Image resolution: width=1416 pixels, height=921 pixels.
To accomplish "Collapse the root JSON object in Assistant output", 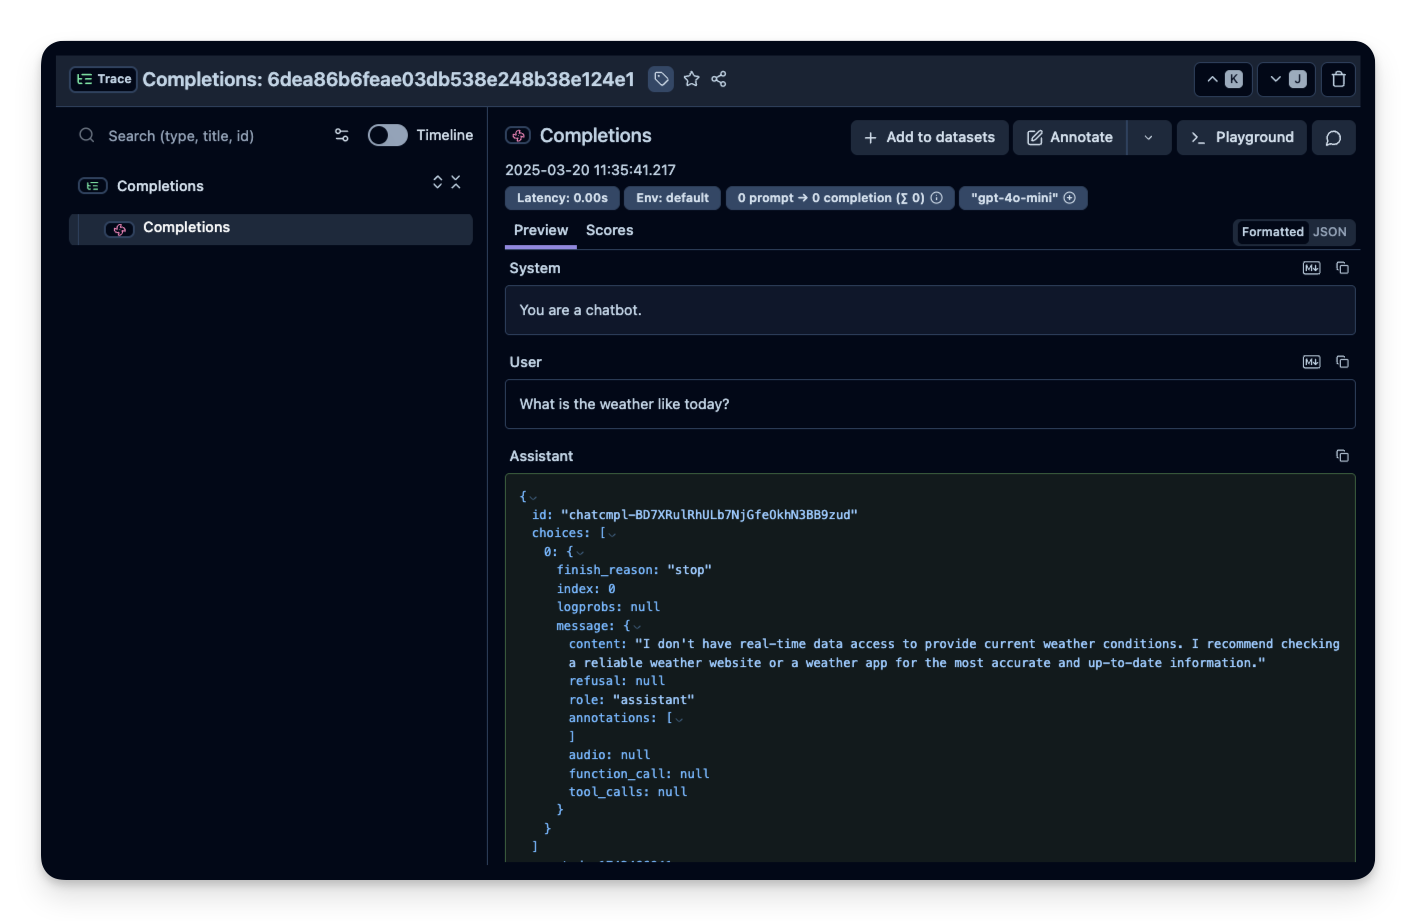I will (x=531, y=495).
